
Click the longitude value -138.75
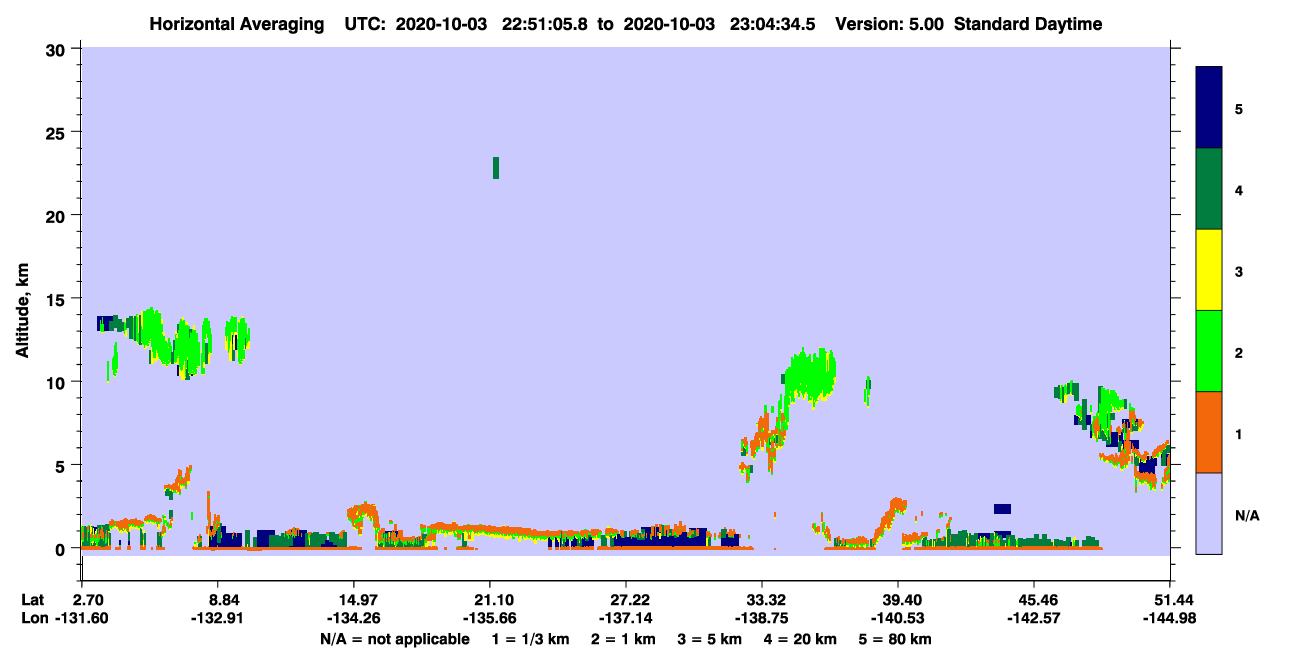coord(762,618)
